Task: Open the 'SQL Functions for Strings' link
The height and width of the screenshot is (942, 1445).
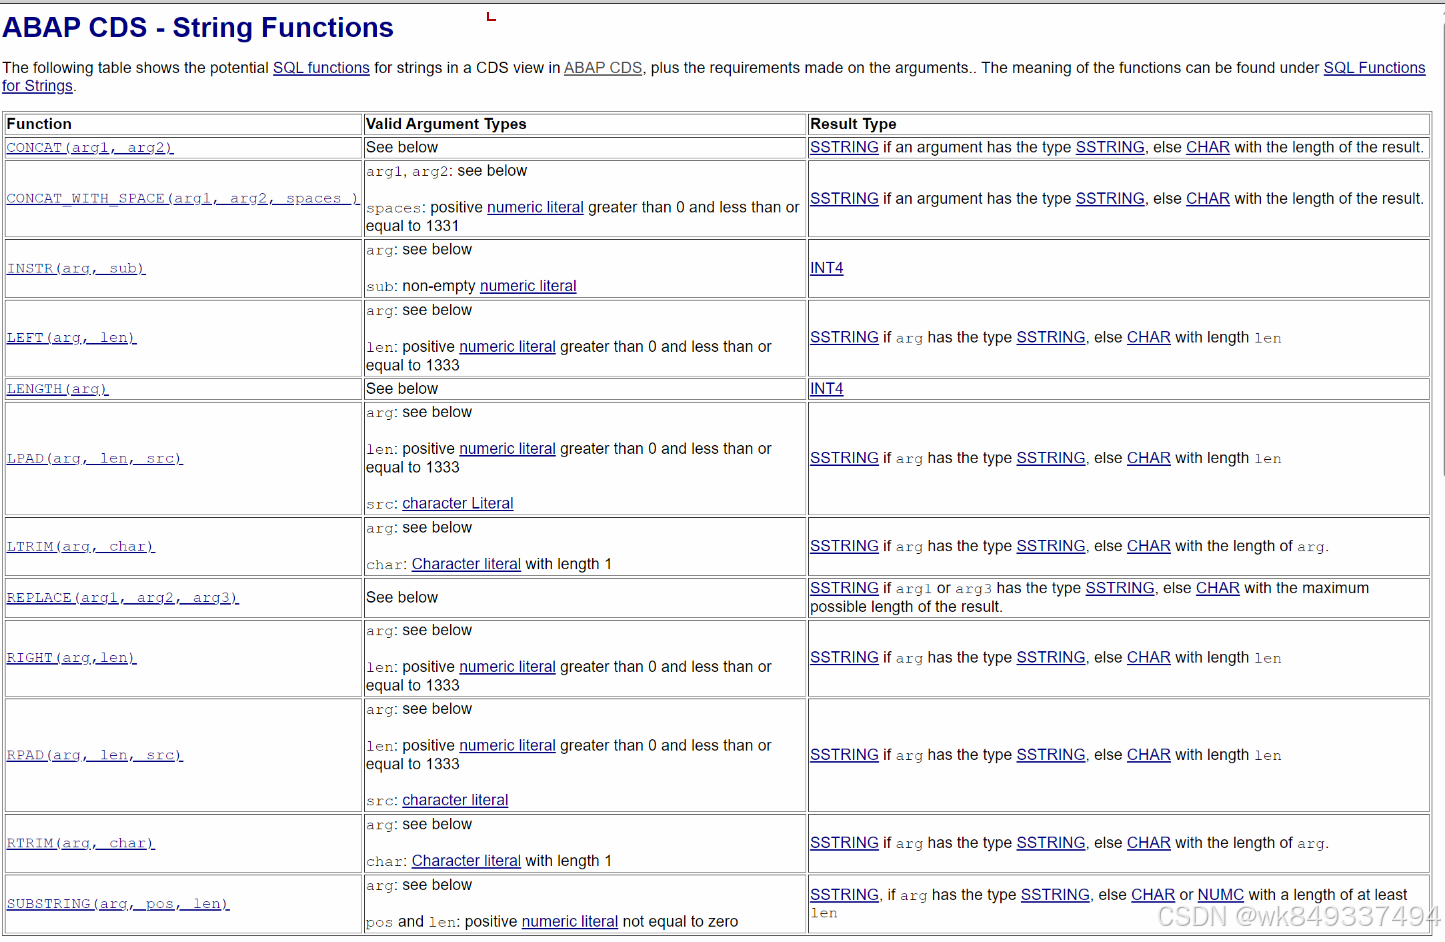Action: (x=1374, y=68)
